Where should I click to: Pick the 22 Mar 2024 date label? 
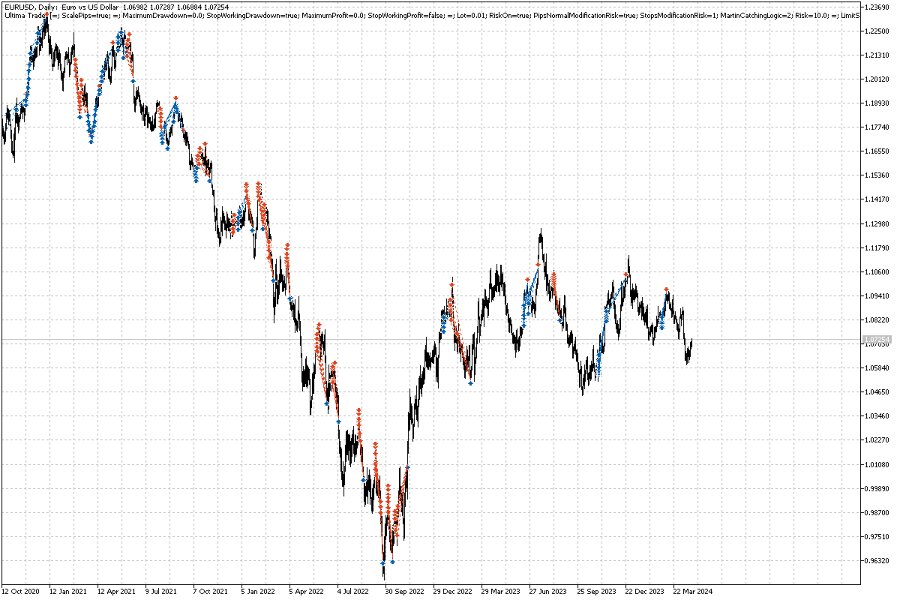click(693, 591)
